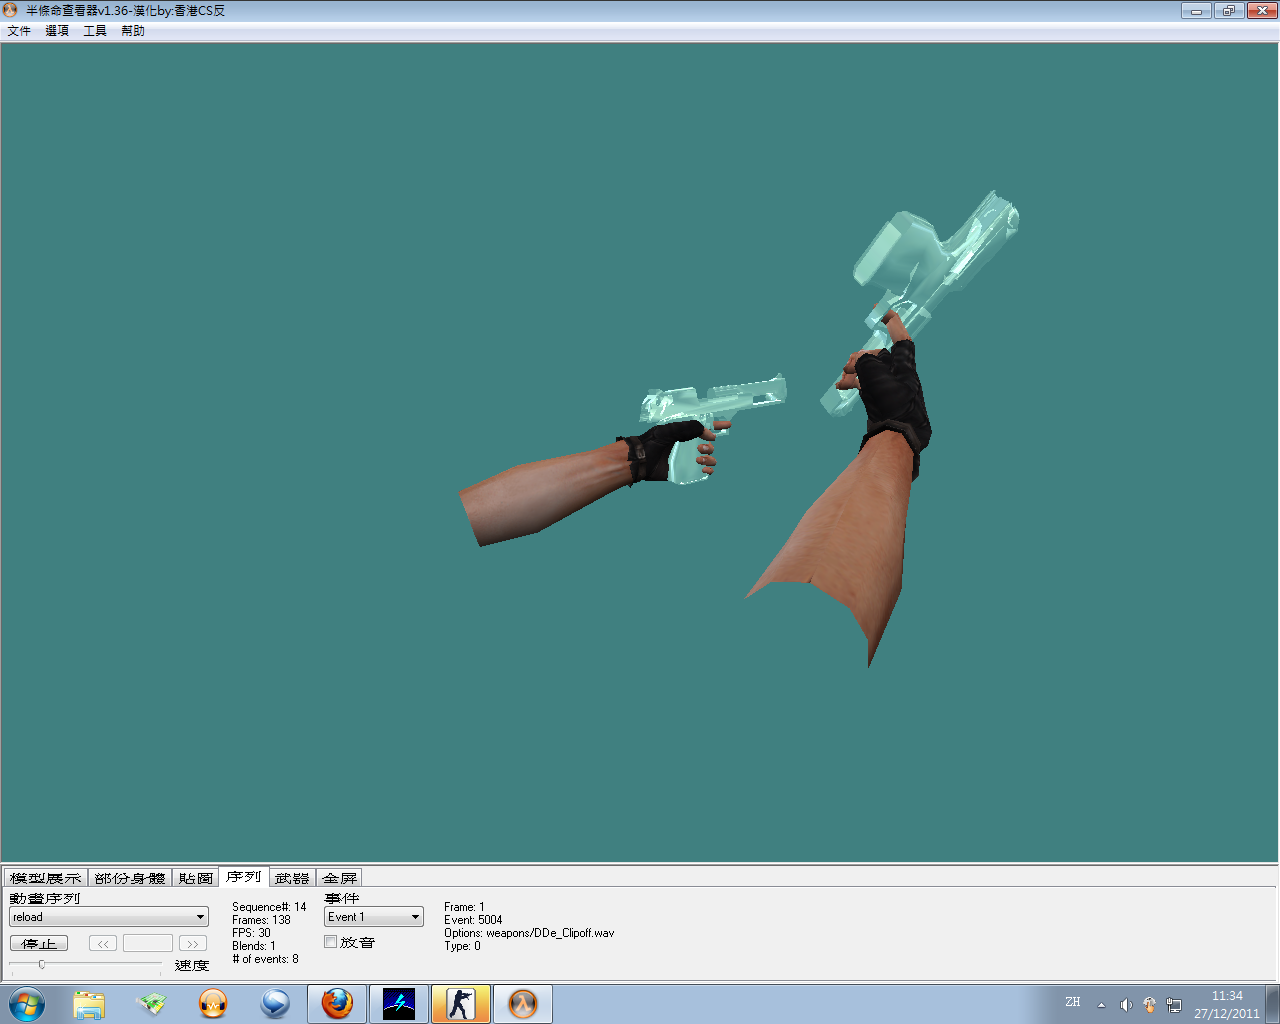Click the 'Type: 0' text
Viewport: 1280px width, 1024px height.
tap(462, 946)
